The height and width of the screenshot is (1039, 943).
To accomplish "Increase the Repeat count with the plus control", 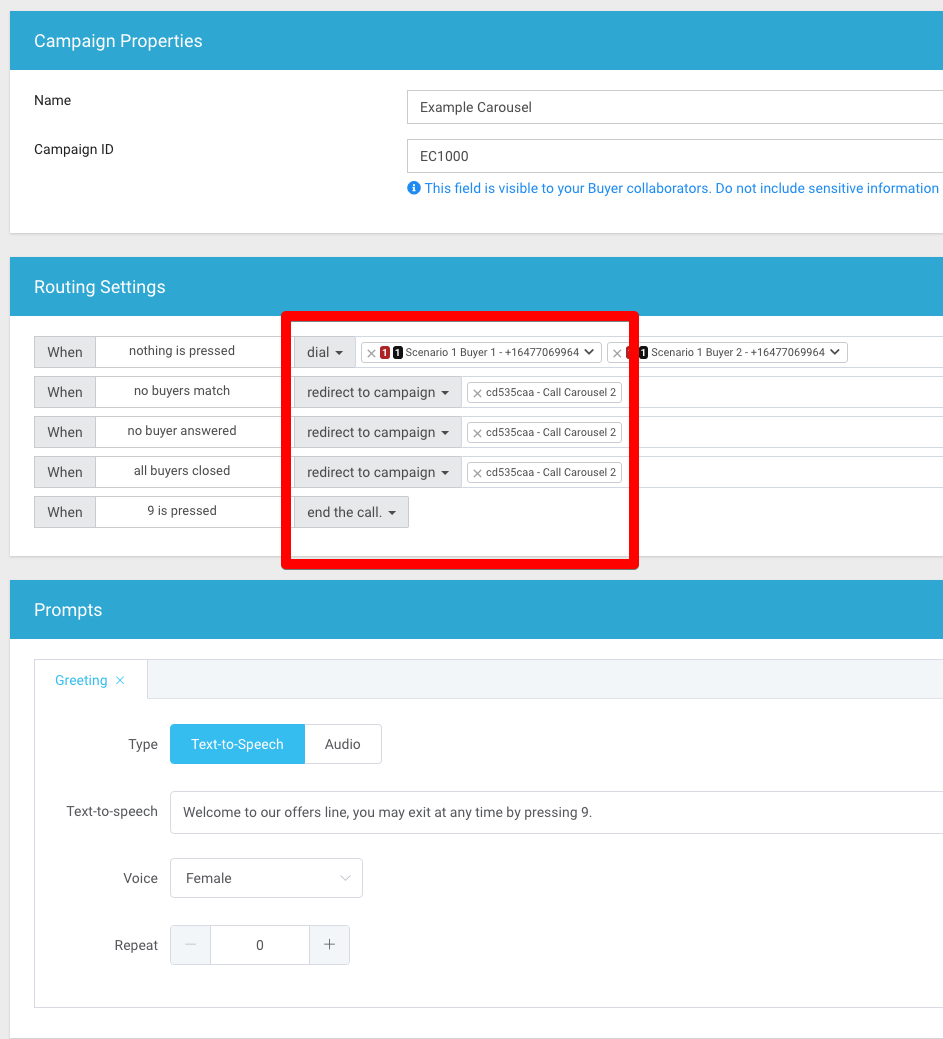I will tap(329, 944).
